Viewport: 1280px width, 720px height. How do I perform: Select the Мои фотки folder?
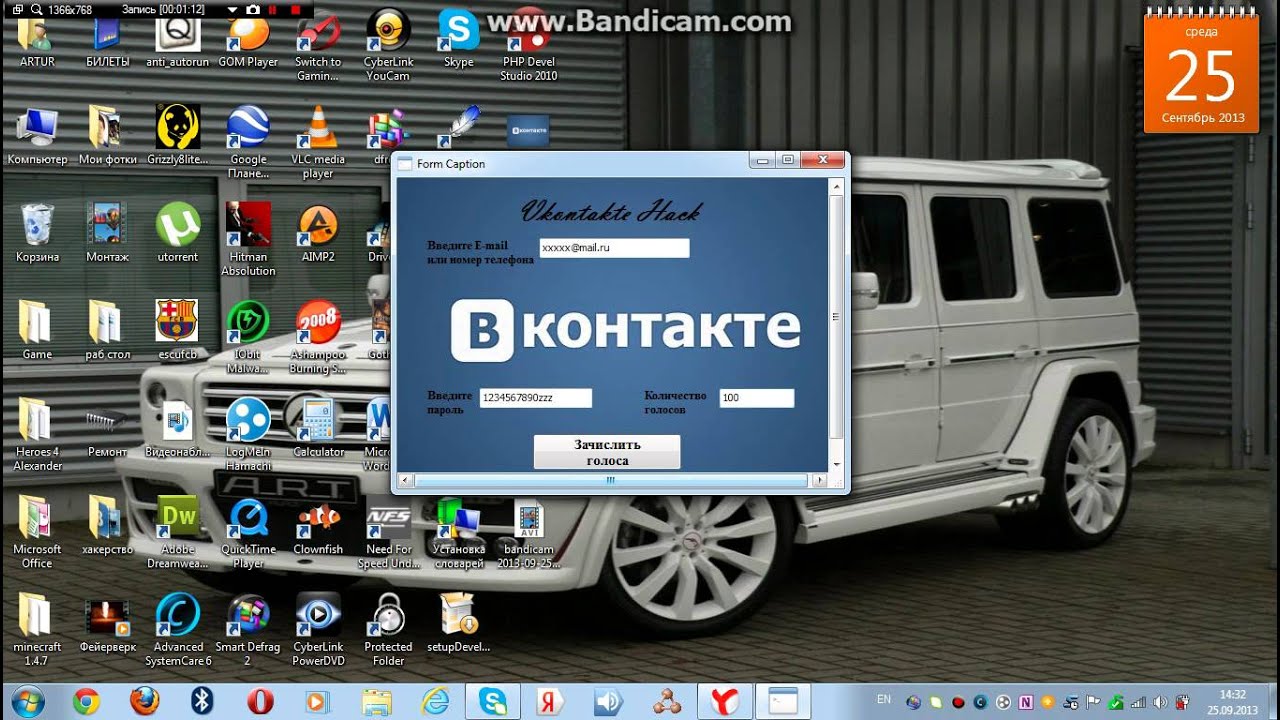coord(108,135)
